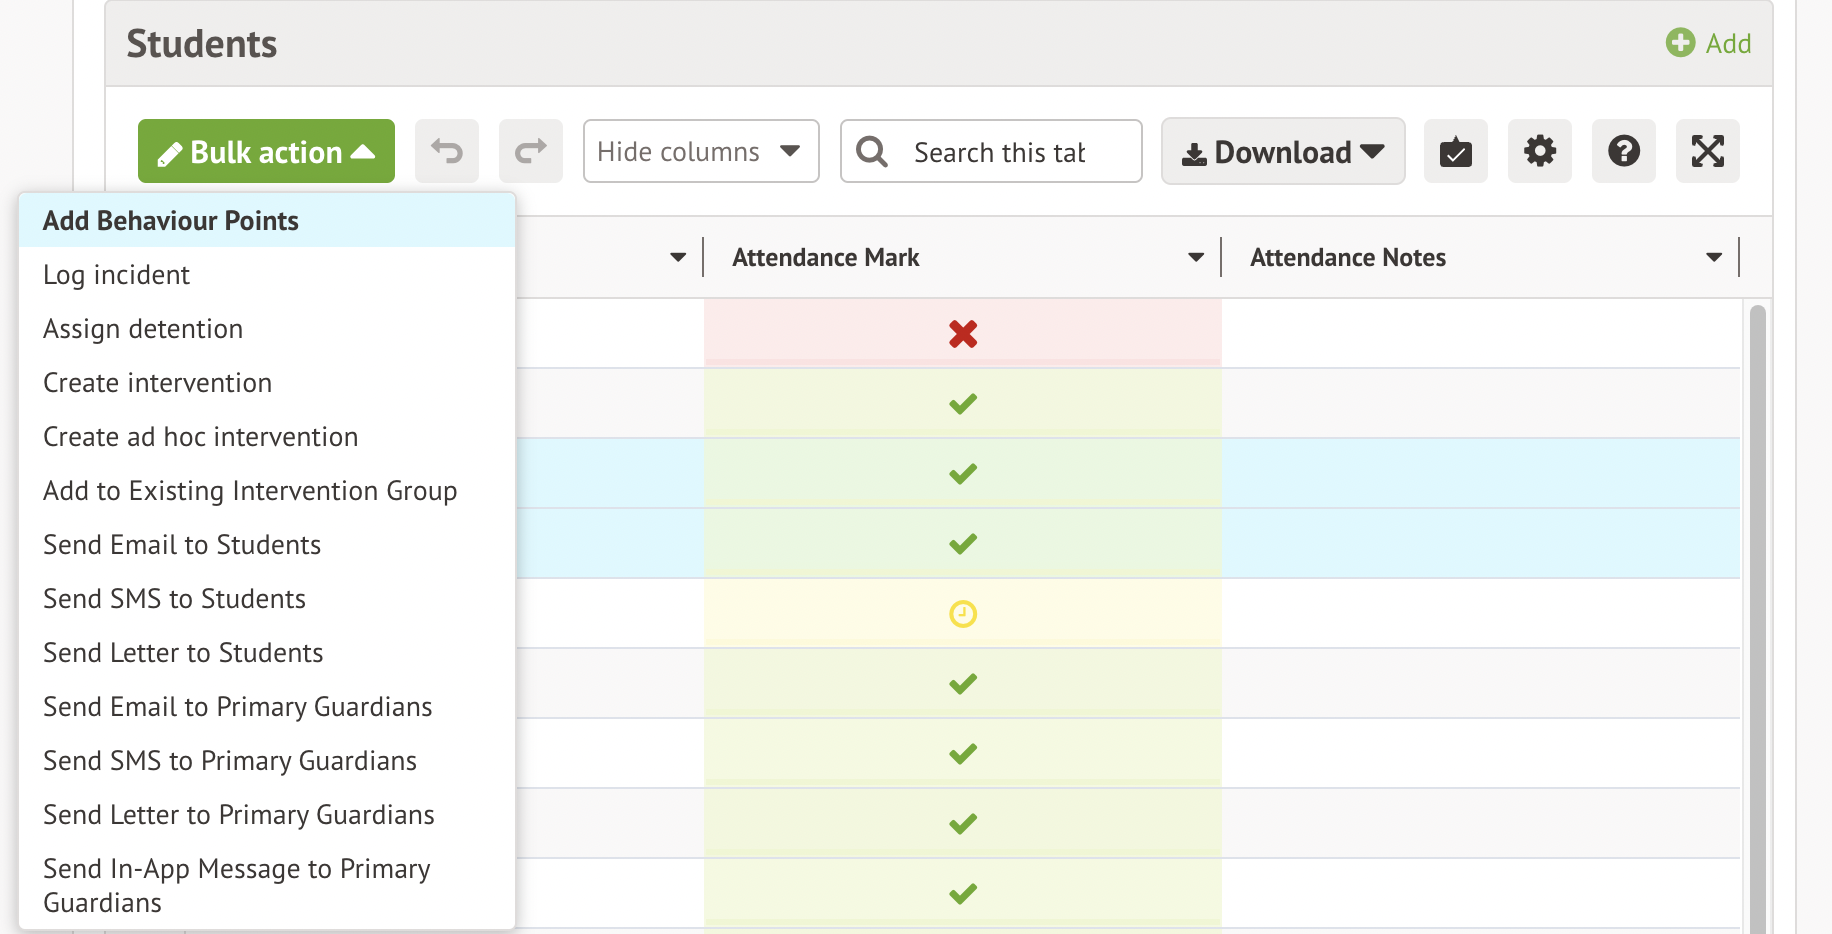Click the help question mark icon
Screen dimensions: 1832x934
[x=1624, y=151]
